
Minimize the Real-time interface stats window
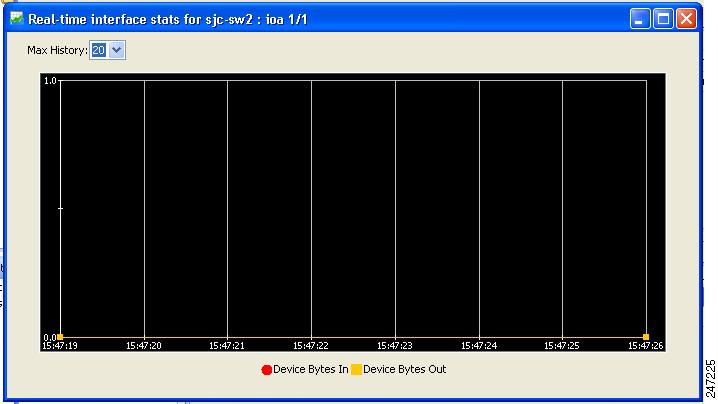point(640,19)
